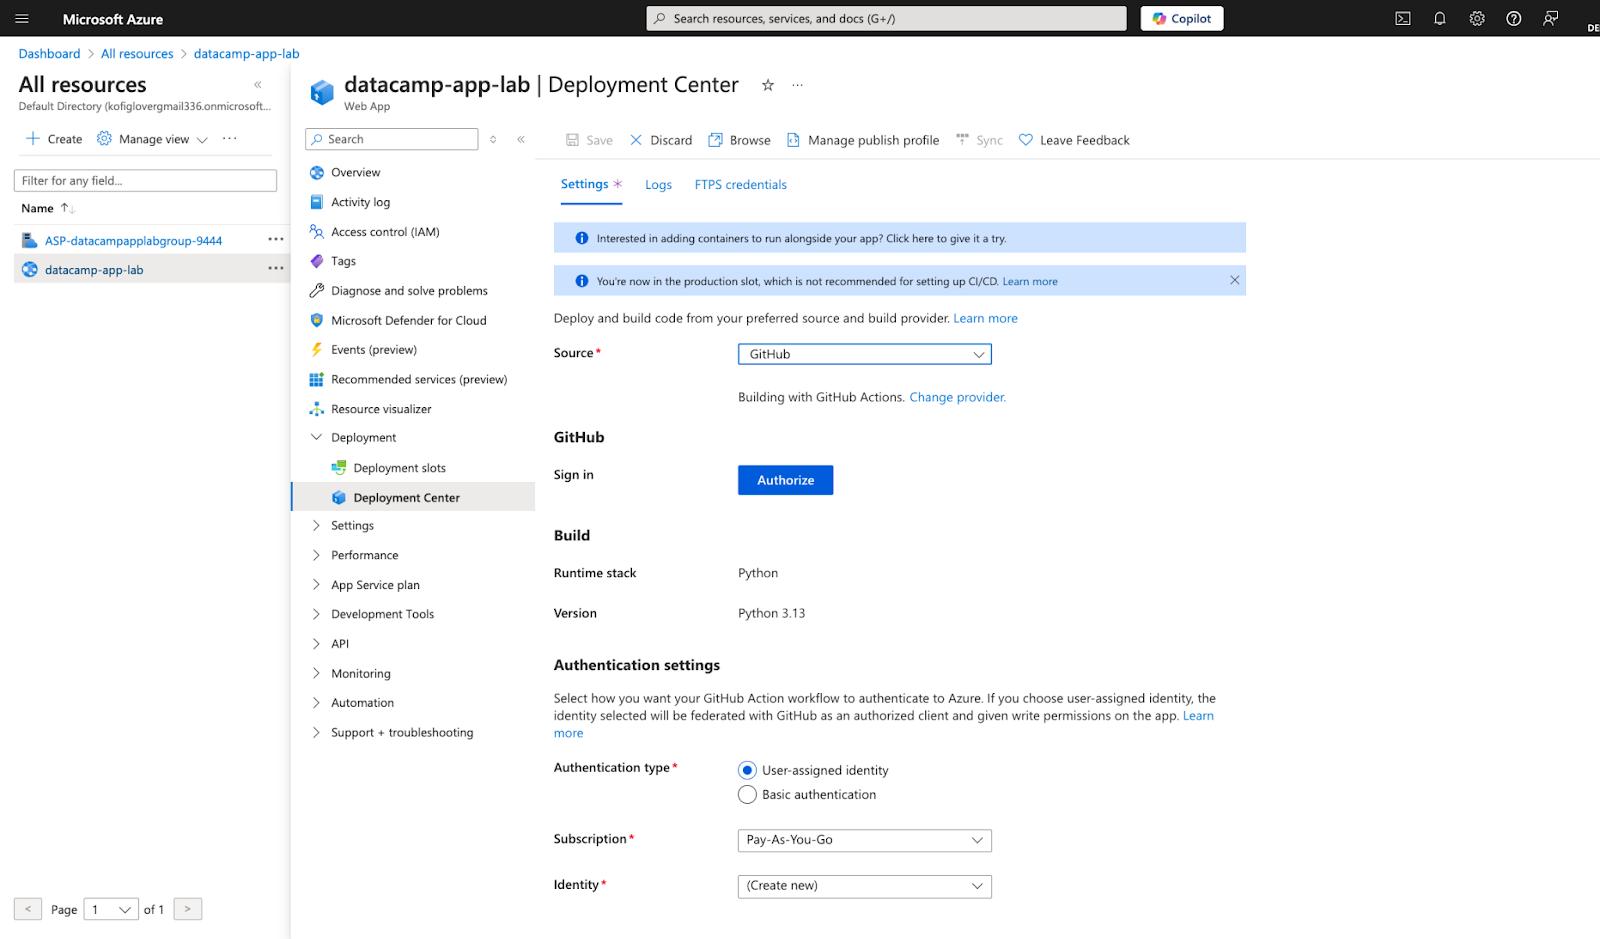Viewport: 1600px width, 939px height.
Task: Open the Source dropdown showing GitHub
Action: tap(865, 354)
